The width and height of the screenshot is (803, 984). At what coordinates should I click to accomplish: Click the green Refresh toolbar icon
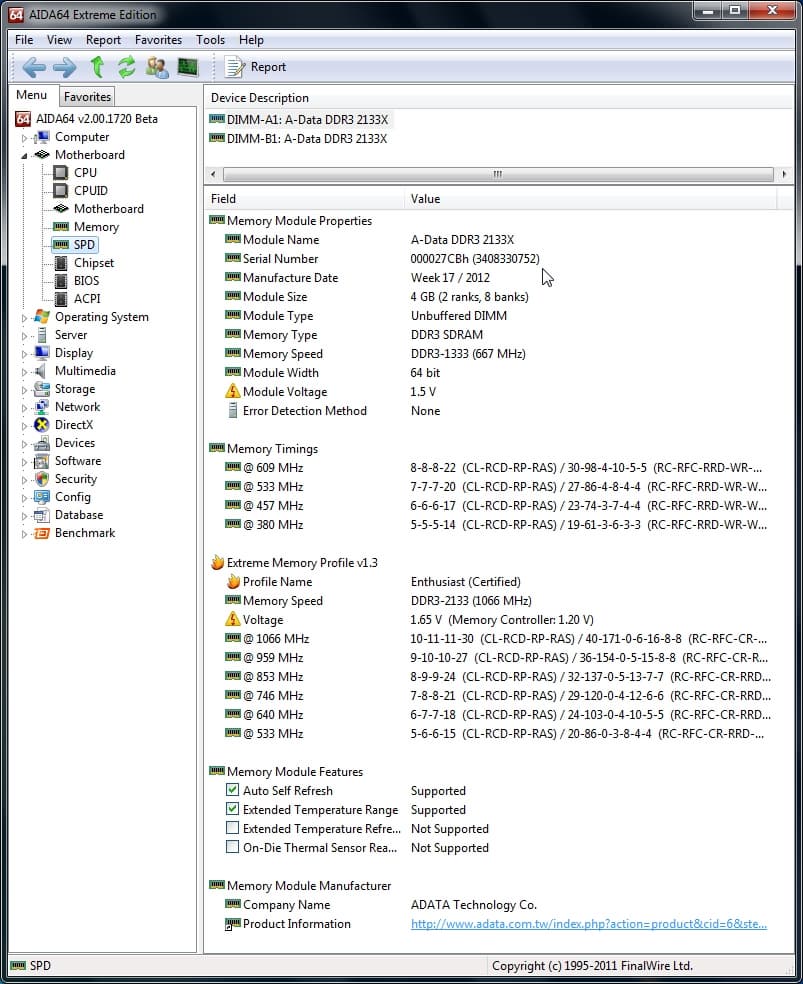point(127,67)
